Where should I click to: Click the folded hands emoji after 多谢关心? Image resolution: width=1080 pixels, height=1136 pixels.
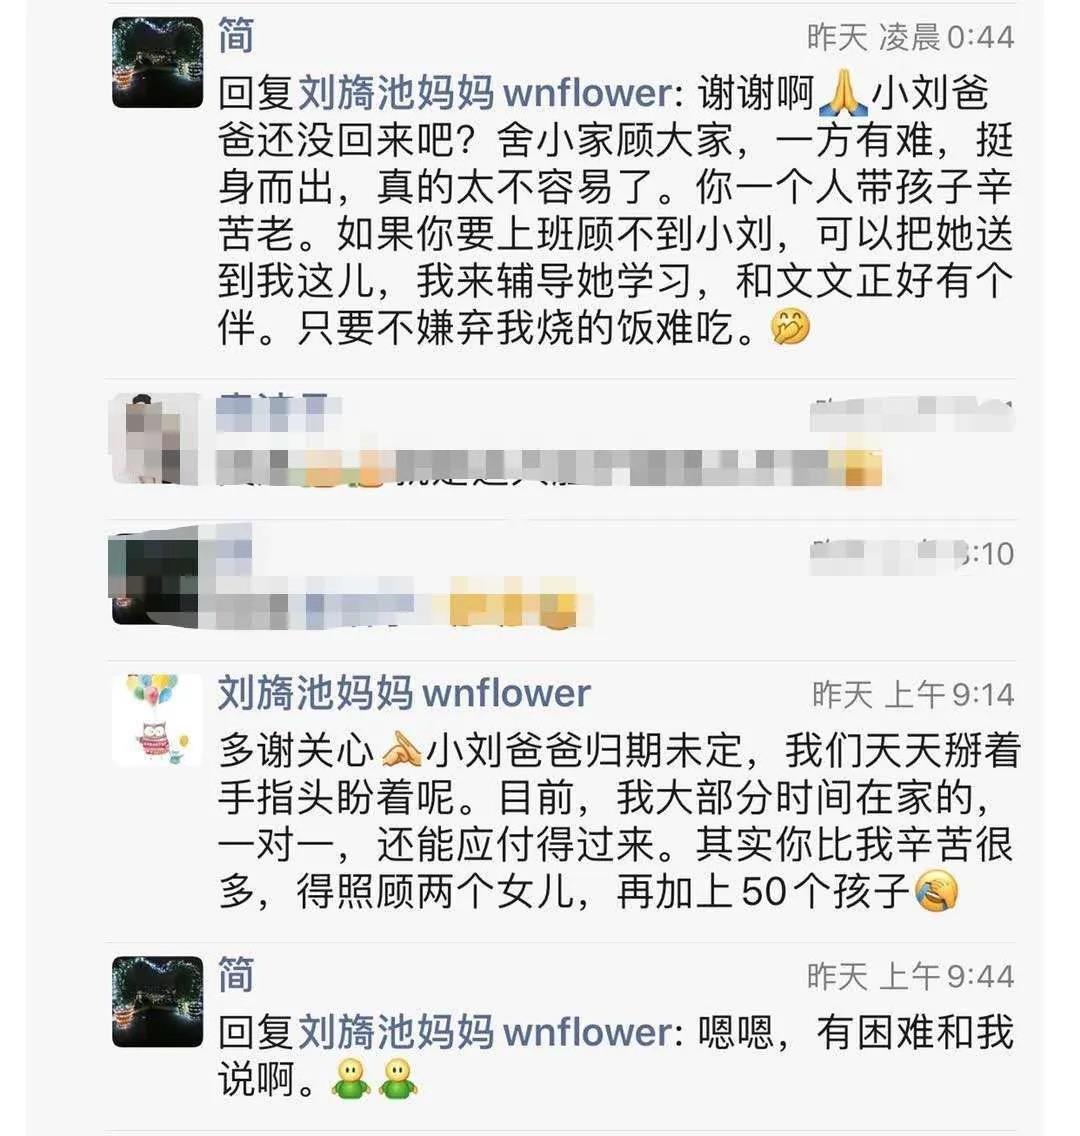click(x=400, y=751)
